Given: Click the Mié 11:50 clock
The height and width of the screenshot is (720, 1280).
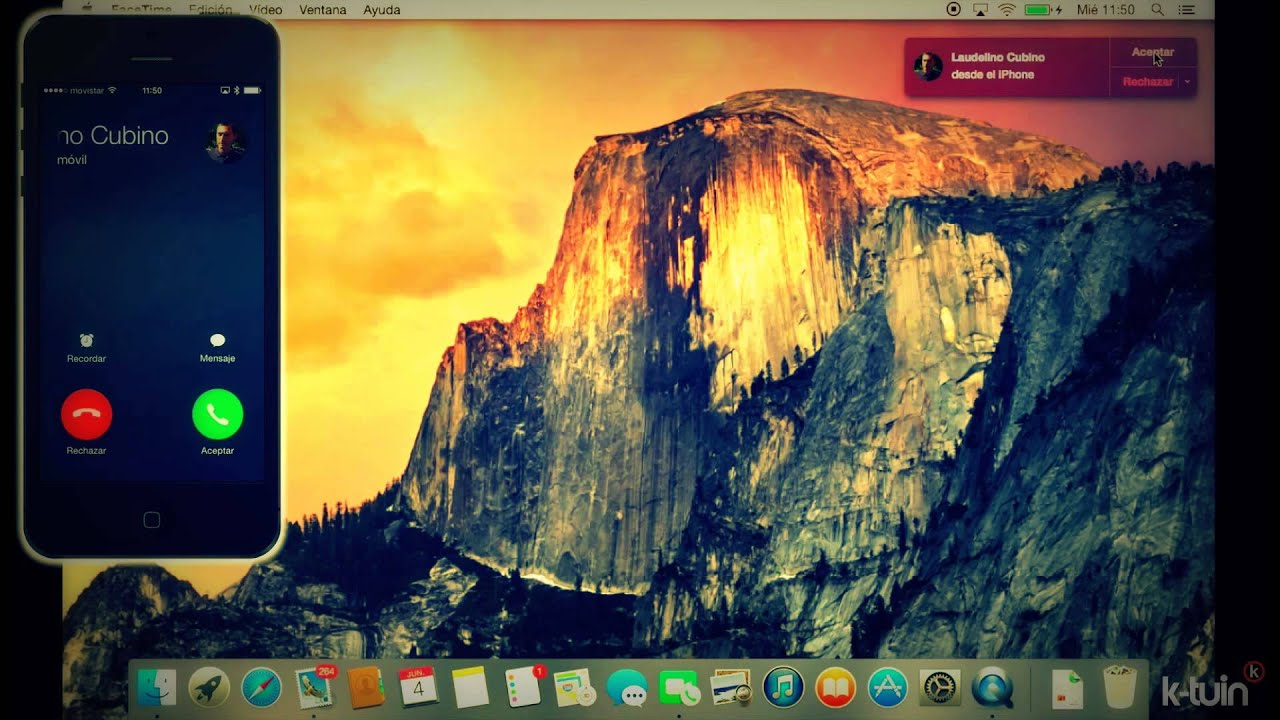Looking at the screenshot, I should click(x=1106, y=9).
